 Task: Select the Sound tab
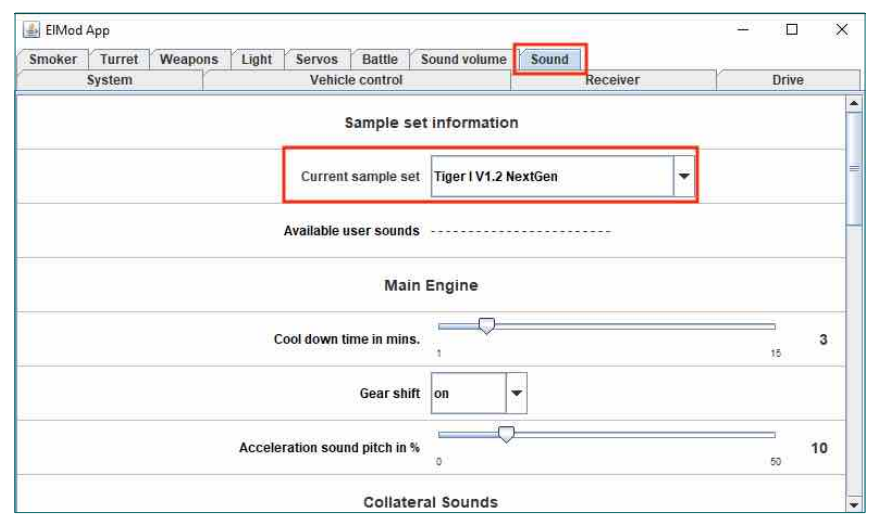click(x=549, y=60)
